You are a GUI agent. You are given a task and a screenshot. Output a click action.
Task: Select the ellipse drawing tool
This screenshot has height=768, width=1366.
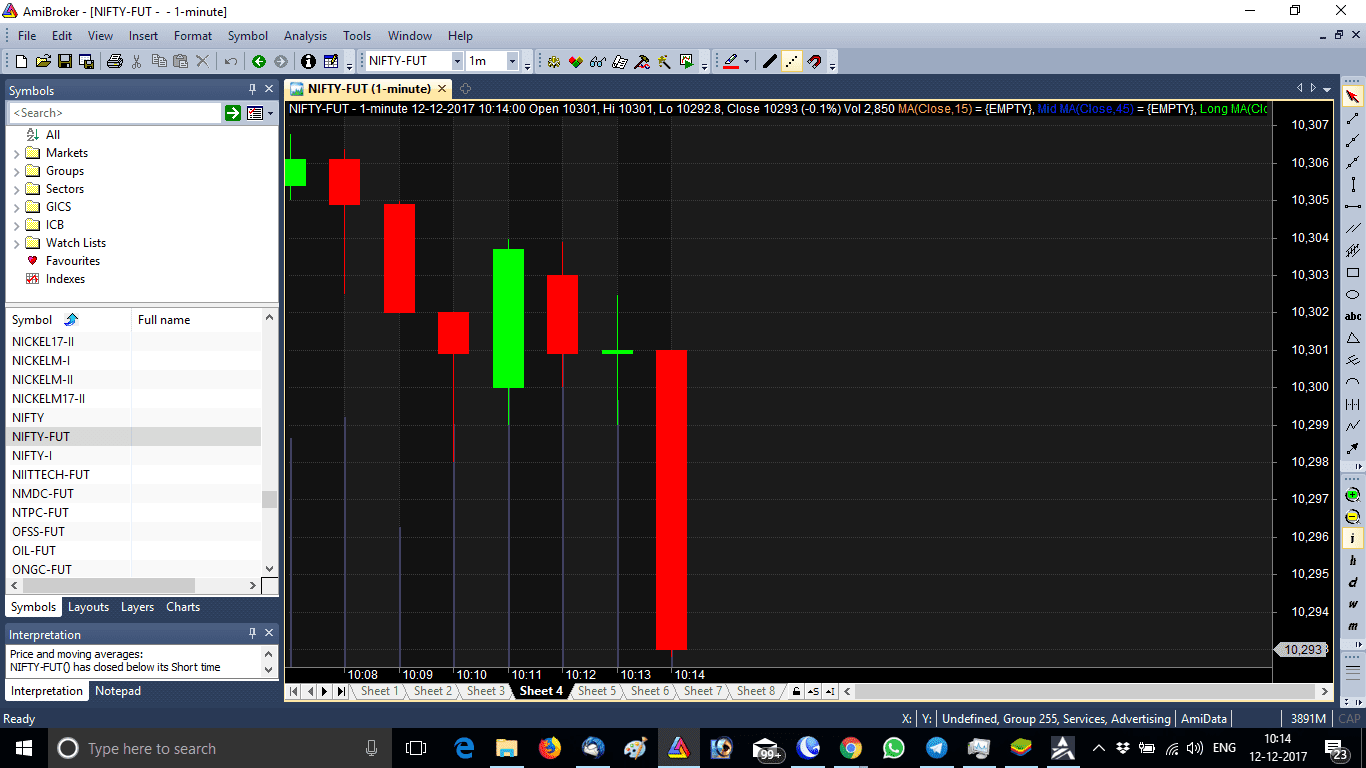click(x=1353, y=295)
